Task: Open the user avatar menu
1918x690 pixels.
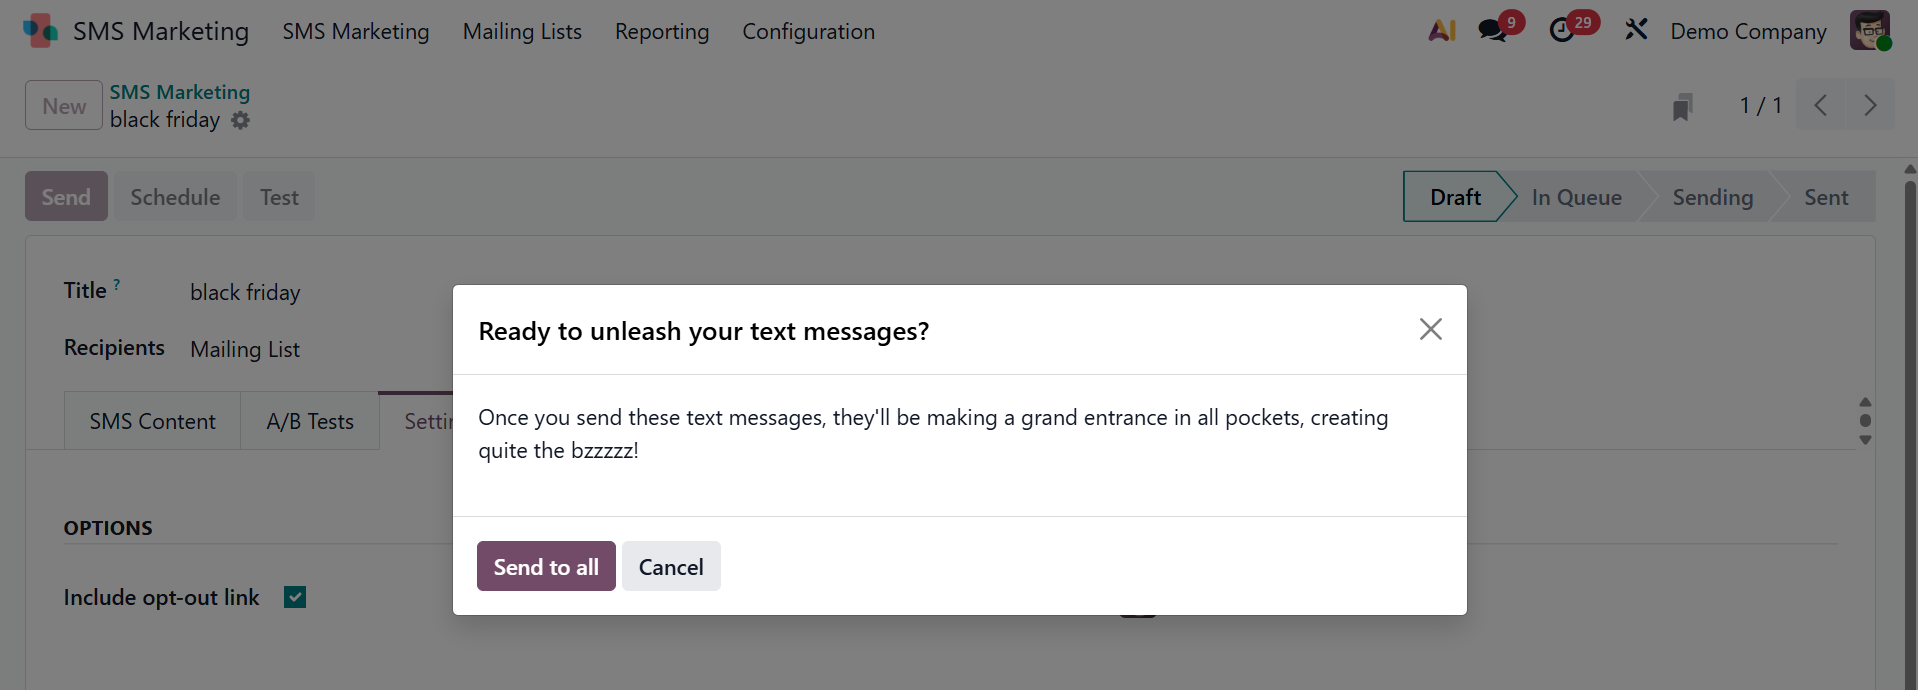Action: pyautogui.click(x=1869, y=31)
